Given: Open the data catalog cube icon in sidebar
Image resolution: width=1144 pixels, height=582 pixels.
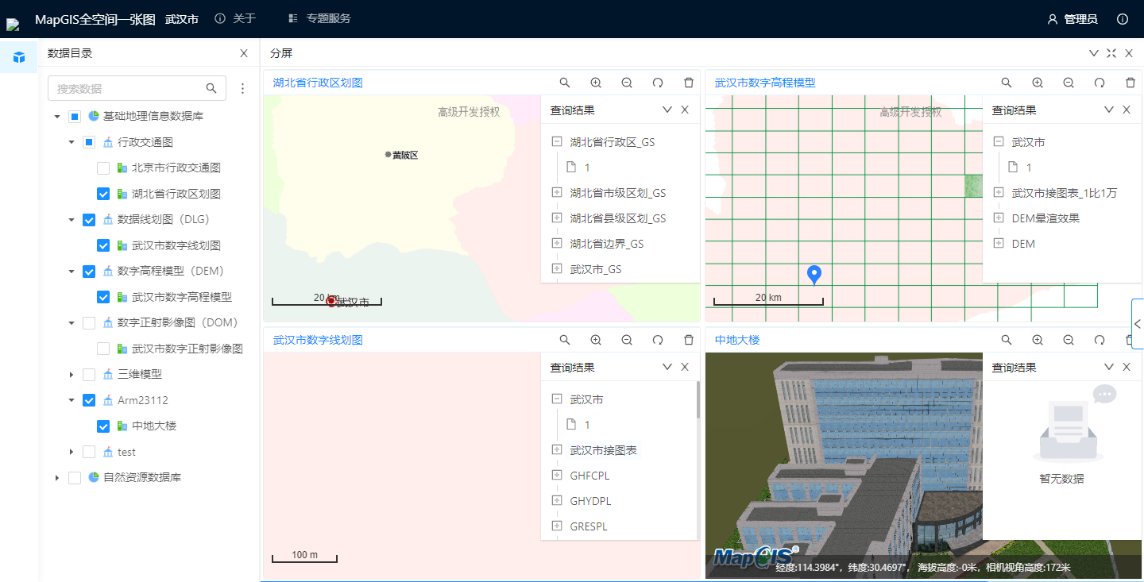Looking at the screenshot, I should coord(19,57).
